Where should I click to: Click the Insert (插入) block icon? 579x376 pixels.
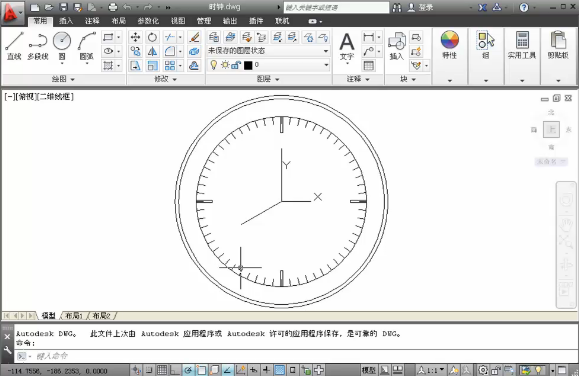coord(397,46)
